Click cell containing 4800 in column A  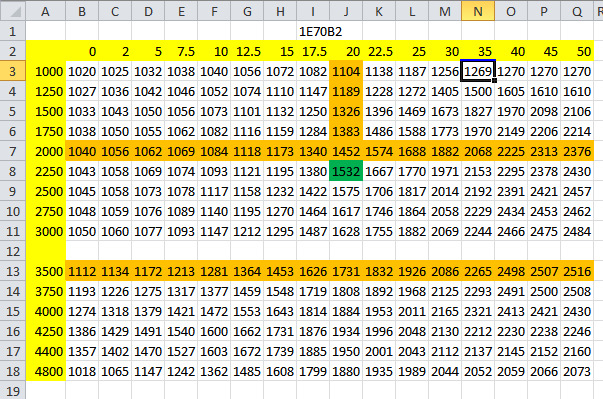tap(46, 371)
